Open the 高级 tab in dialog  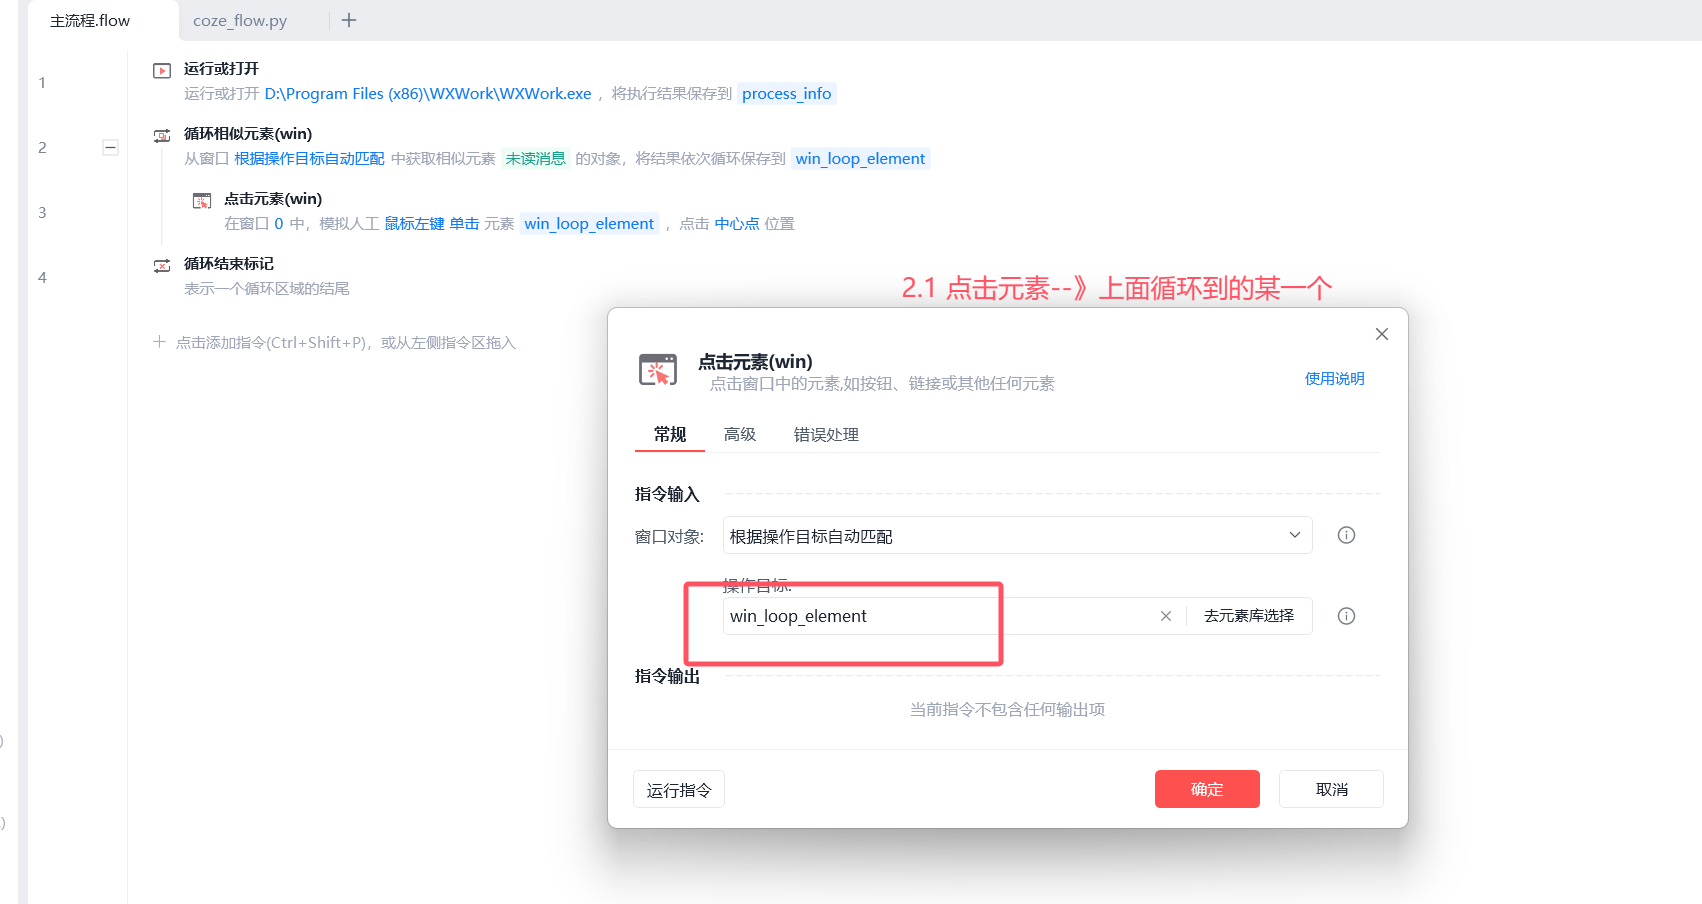[x=740, y=434]
